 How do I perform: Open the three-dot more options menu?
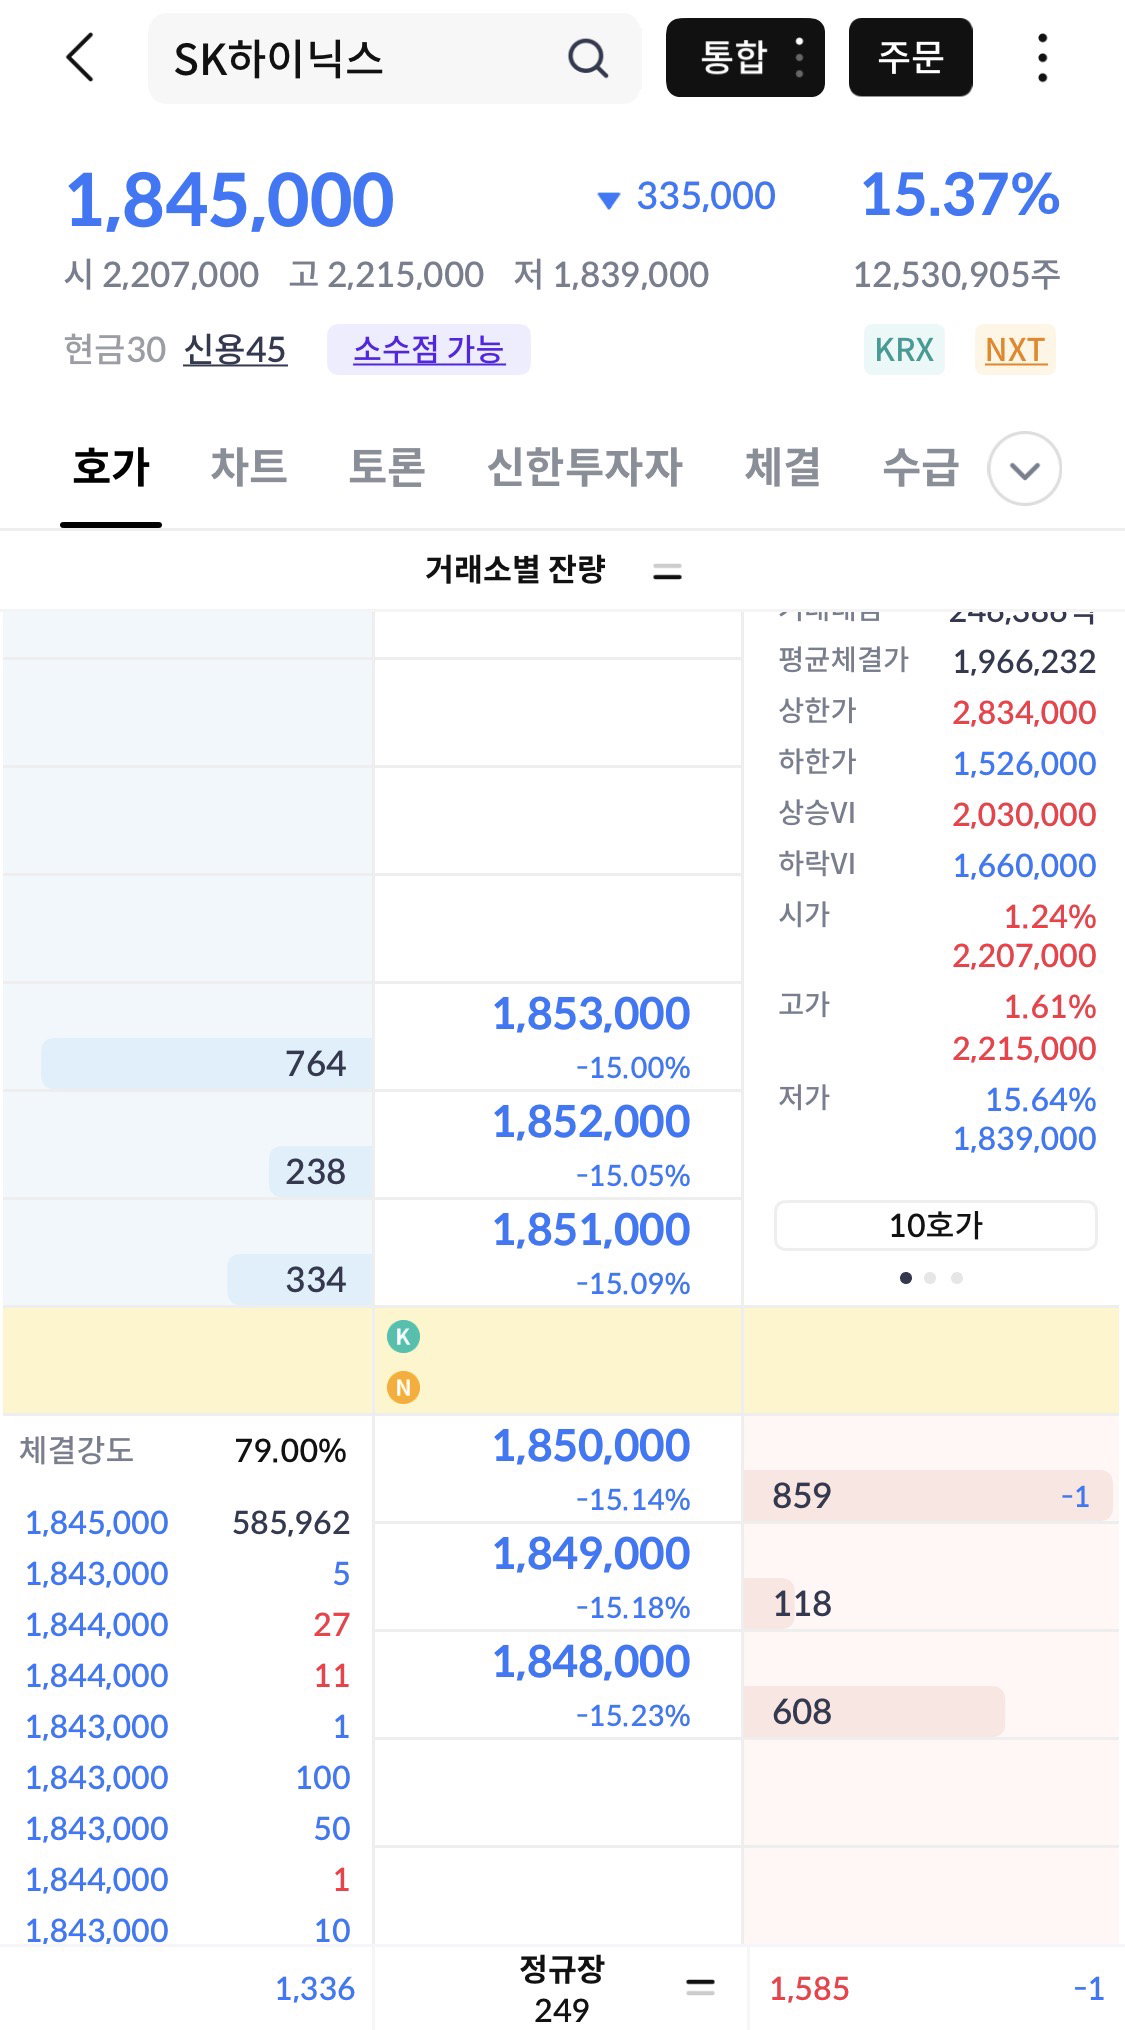coord(1042,57)
